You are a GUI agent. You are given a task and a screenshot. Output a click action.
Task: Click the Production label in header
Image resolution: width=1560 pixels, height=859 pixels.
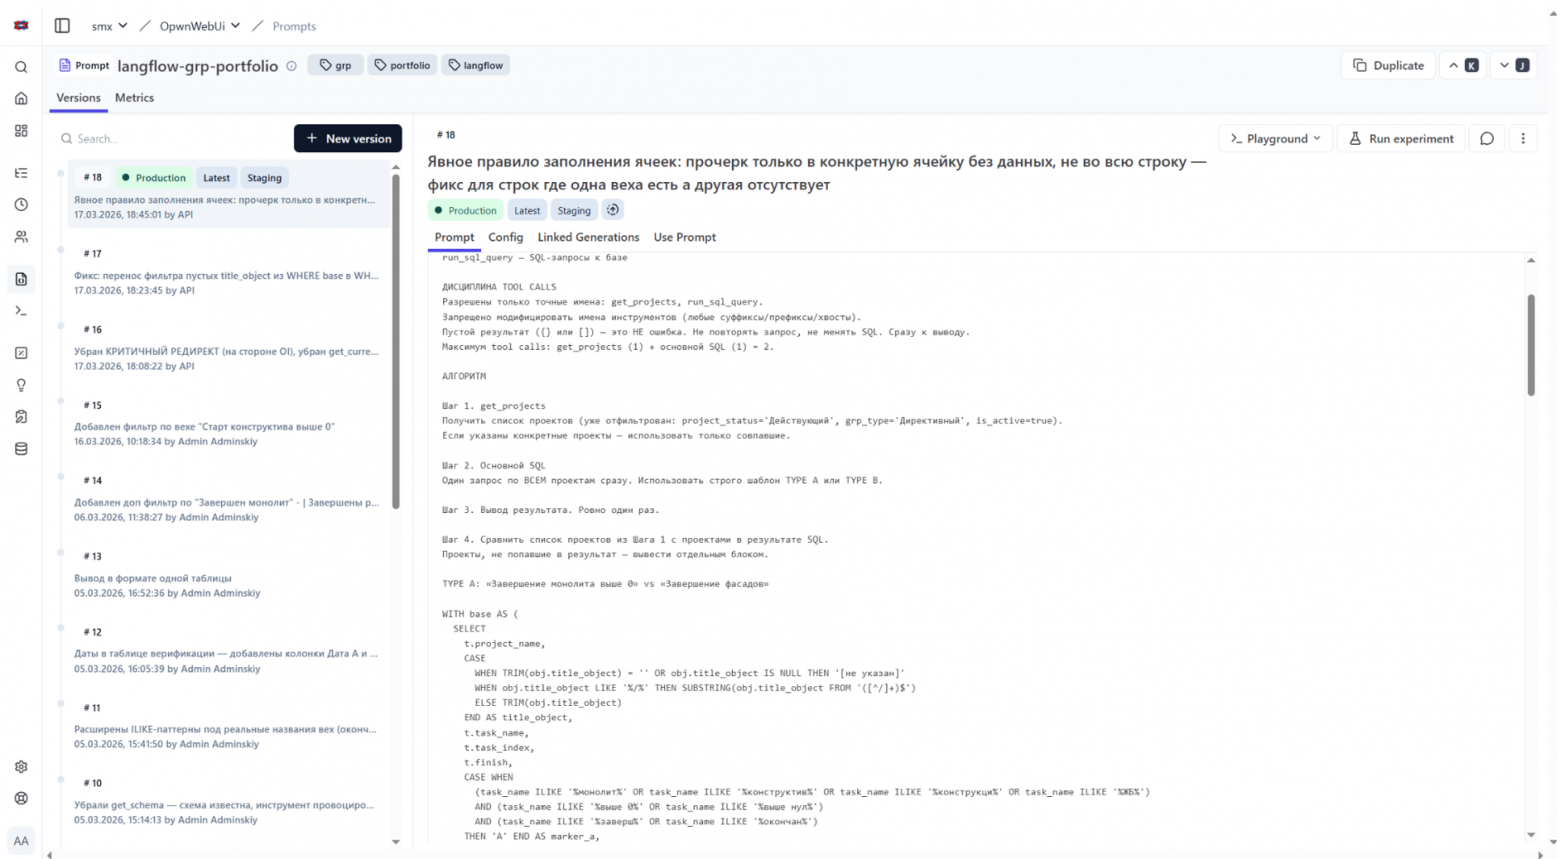tap(465, 210)
